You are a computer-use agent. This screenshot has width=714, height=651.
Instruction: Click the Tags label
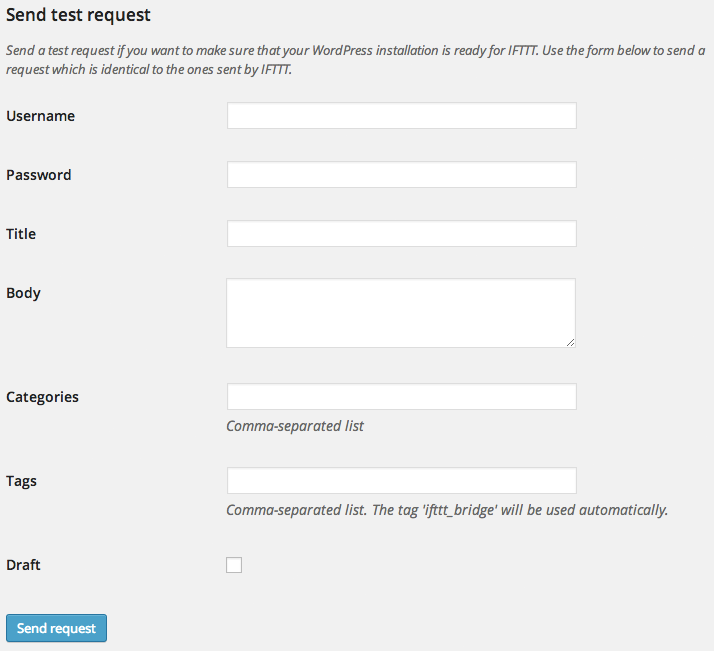(21, 481)
